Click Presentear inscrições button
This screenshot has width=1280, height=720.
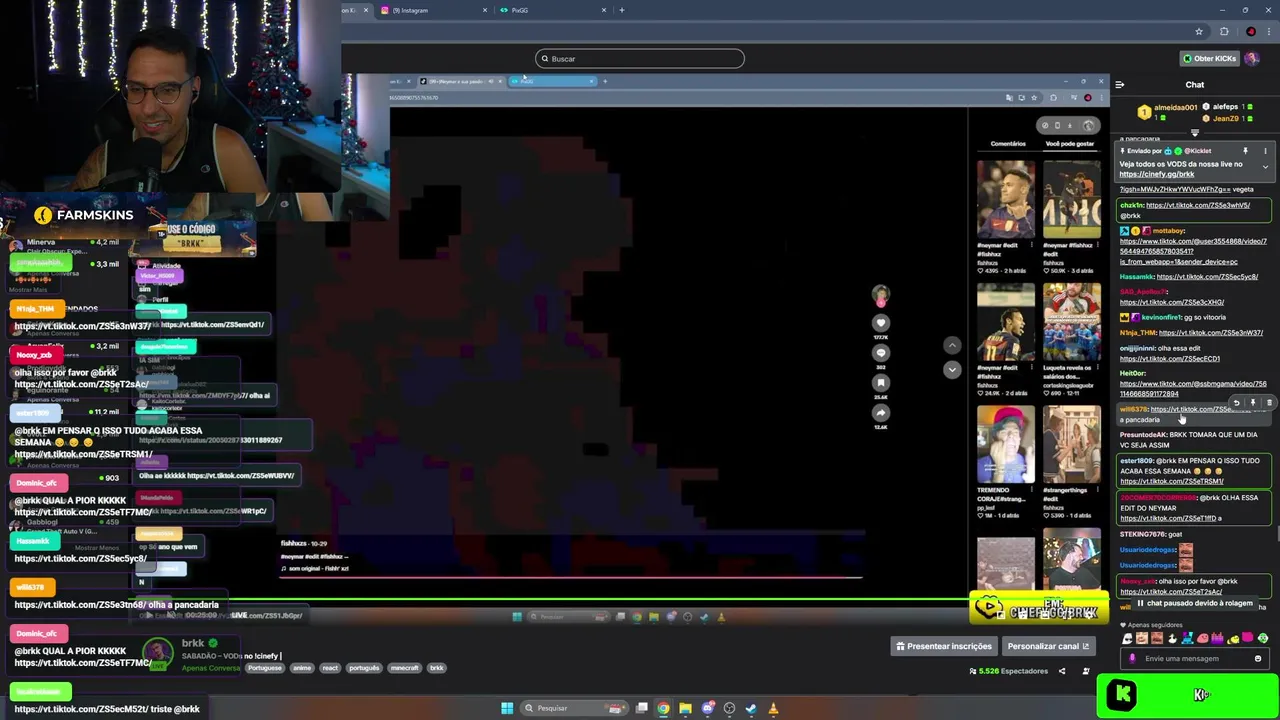tap(944, 646)
